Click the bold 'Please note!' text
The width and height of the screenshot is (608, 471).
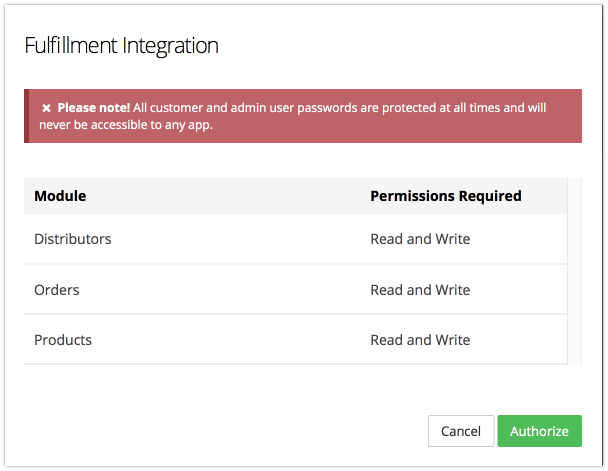point(93,107)
